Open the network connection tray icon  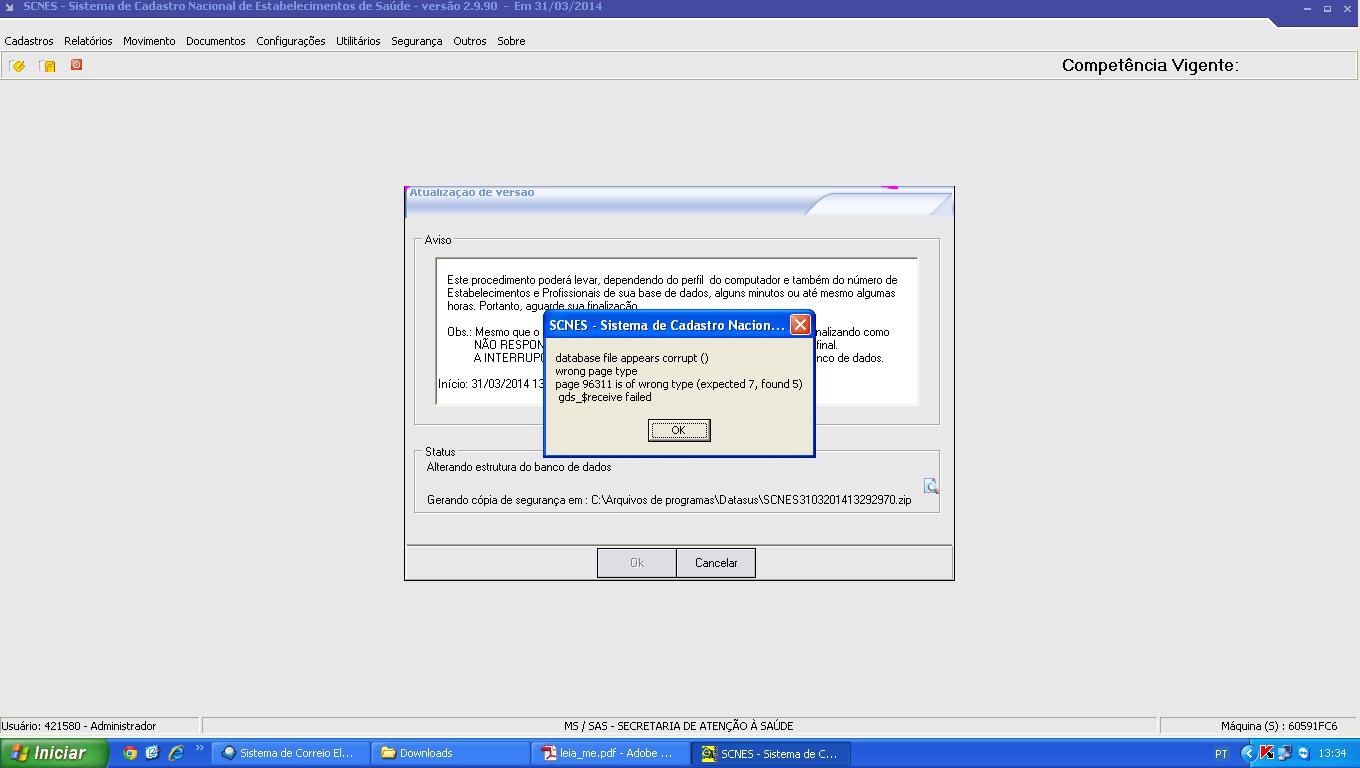tap(1285, 753)
